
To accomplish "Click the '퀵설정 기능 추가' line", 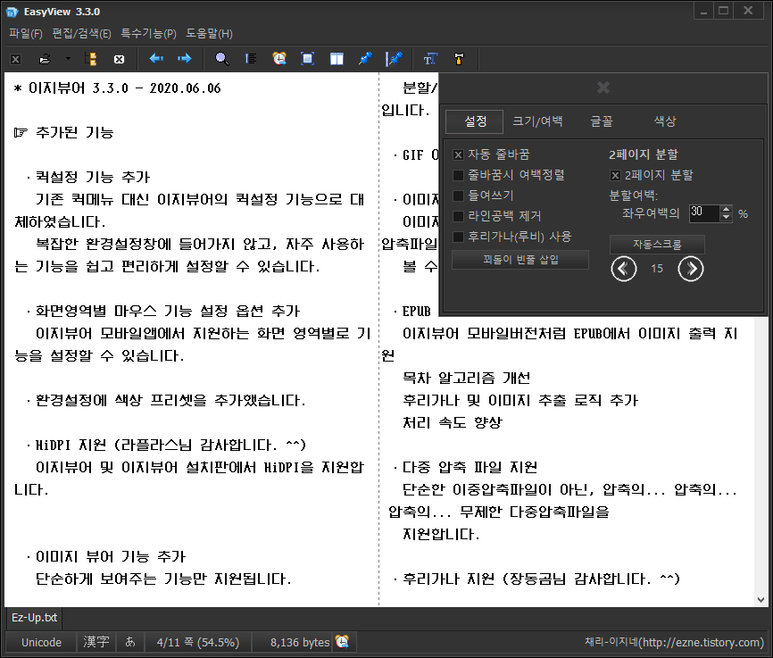I will [92, 177].
